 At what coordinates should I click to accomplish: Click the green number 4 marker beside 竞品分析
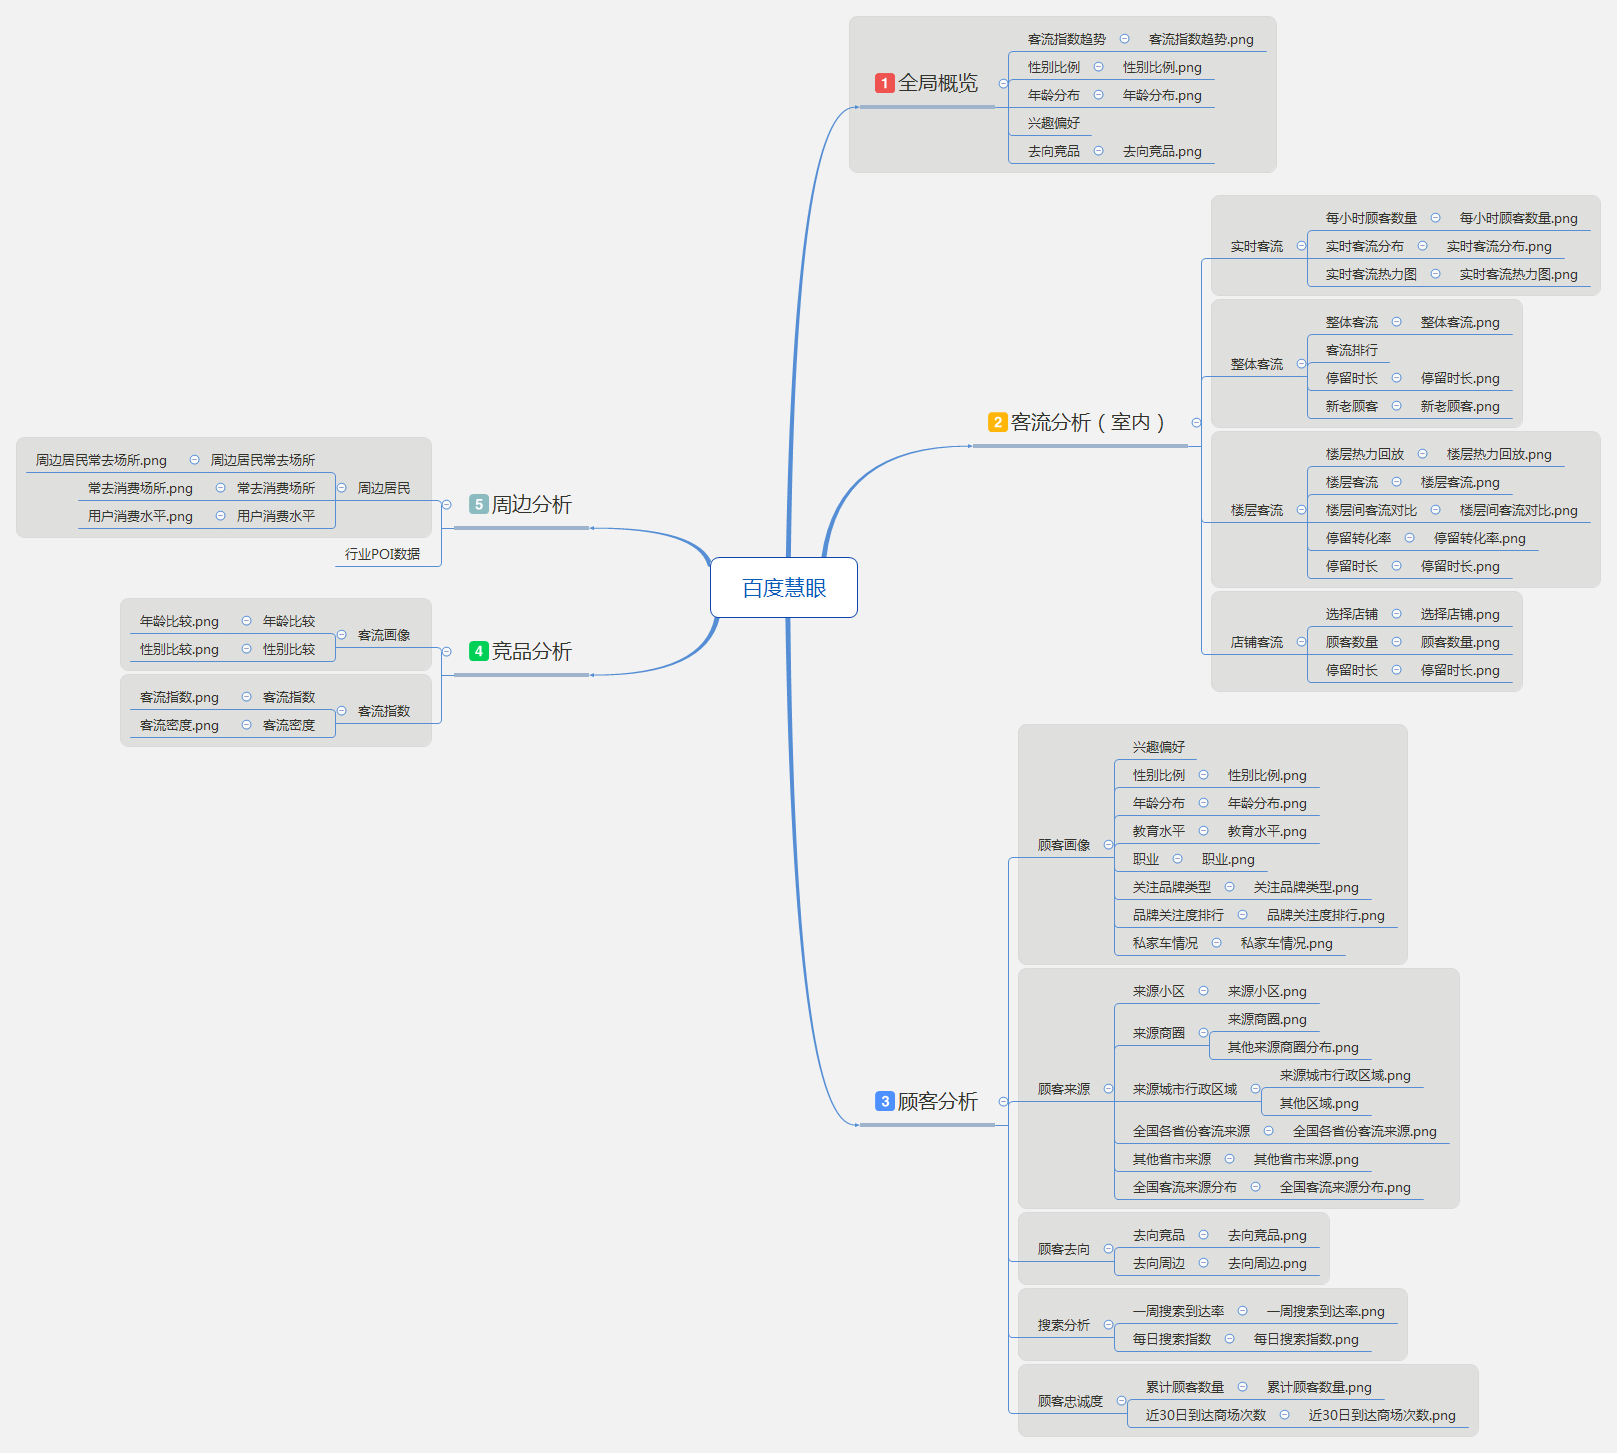click(478, 651)
